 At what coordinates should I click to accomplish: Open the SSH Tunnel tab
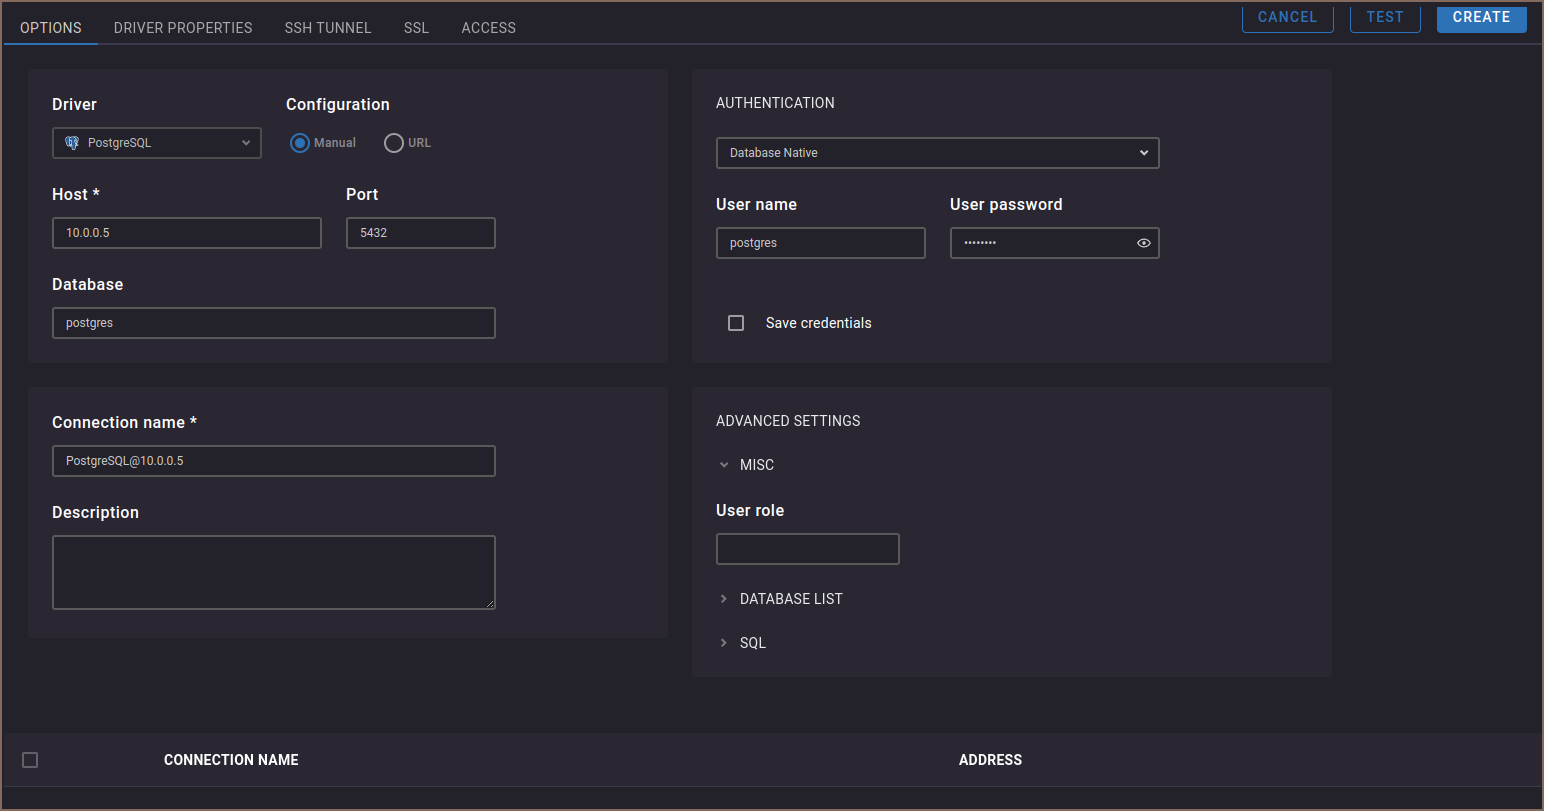pos(328,28)
